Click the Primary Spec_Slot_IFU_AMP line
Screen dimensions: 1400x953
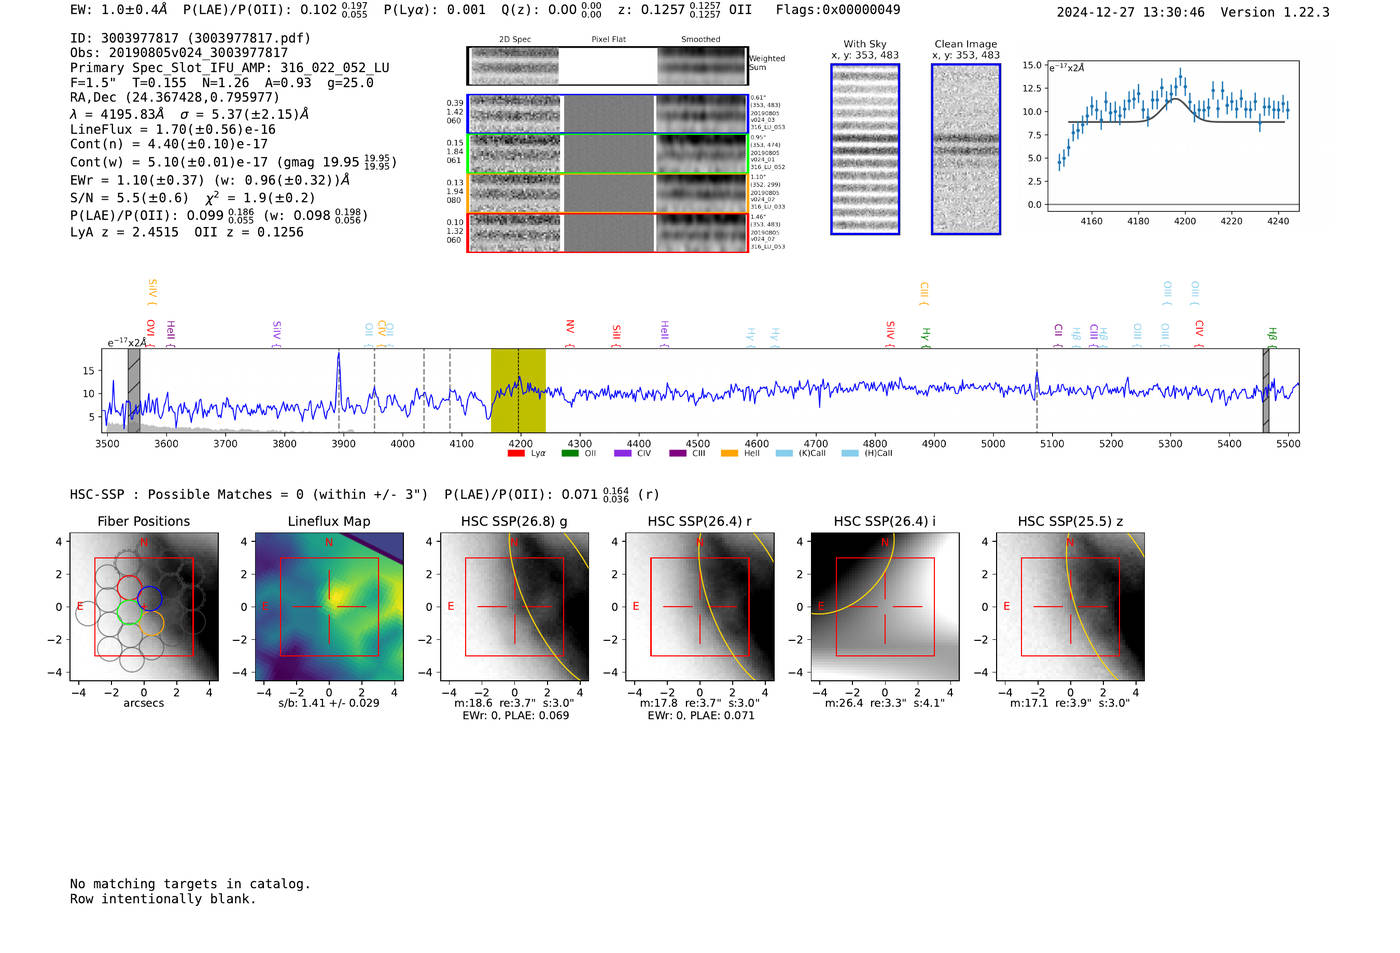coord(230,68)
